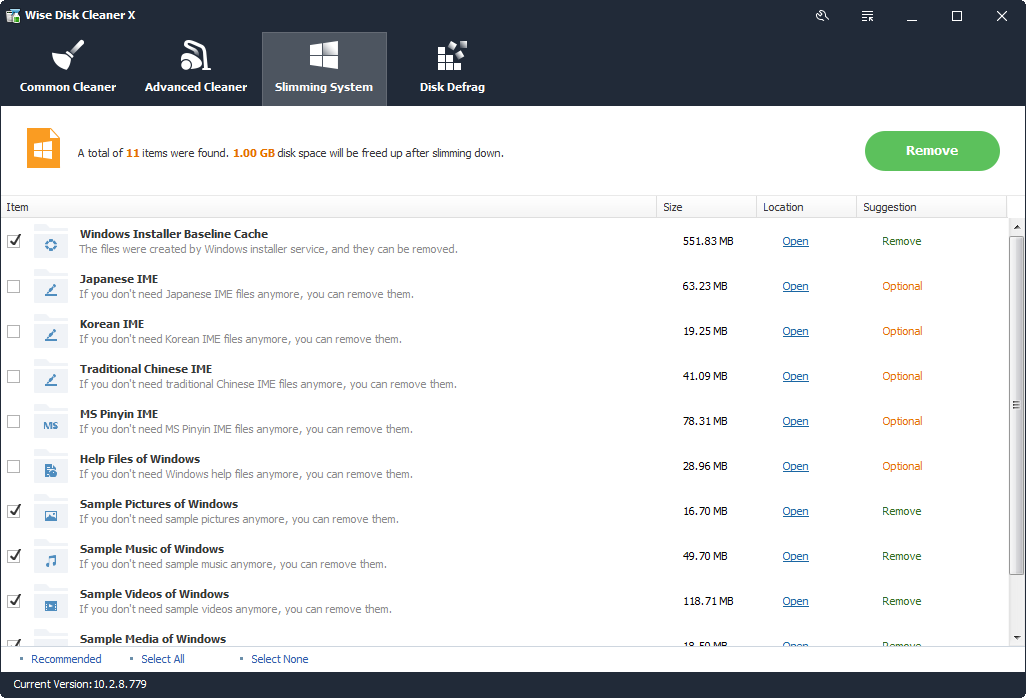Click 'Optional' suggestion for Japanese IME
This screenshot has width=1026, height=698.
902,287
